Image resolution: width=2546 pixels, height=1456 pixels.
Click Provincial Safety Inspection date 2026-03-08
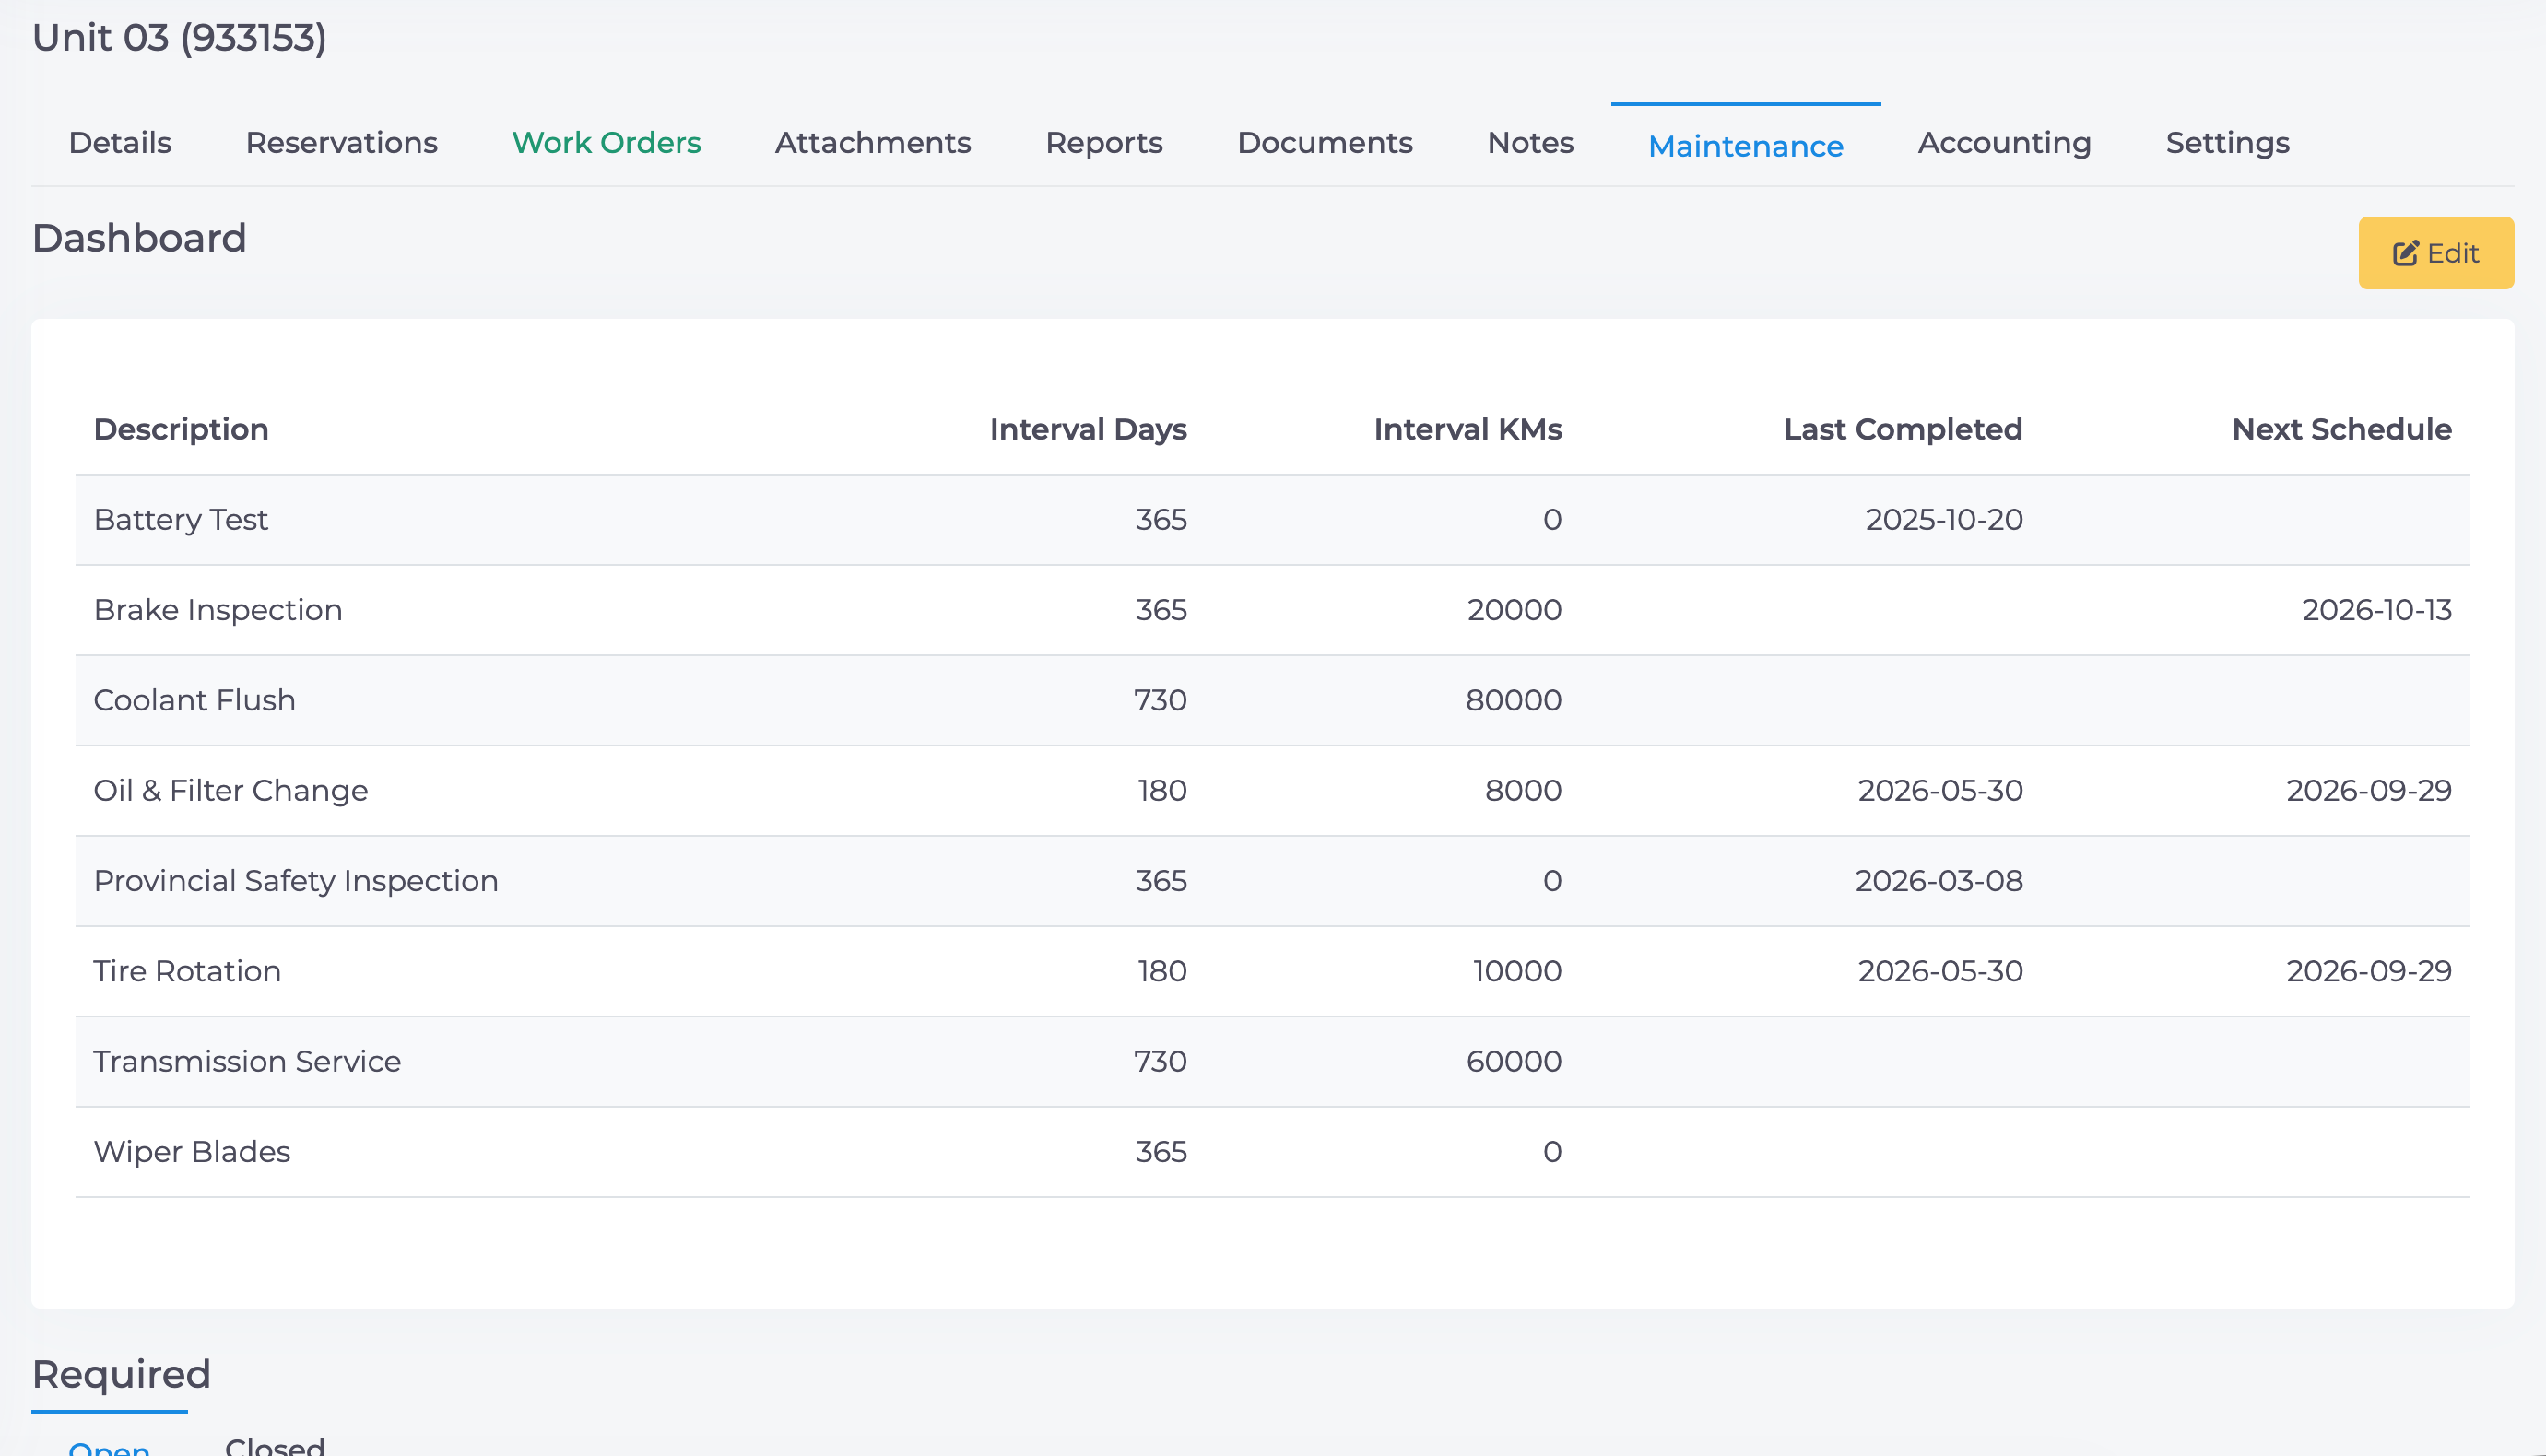click(1939, 881)
